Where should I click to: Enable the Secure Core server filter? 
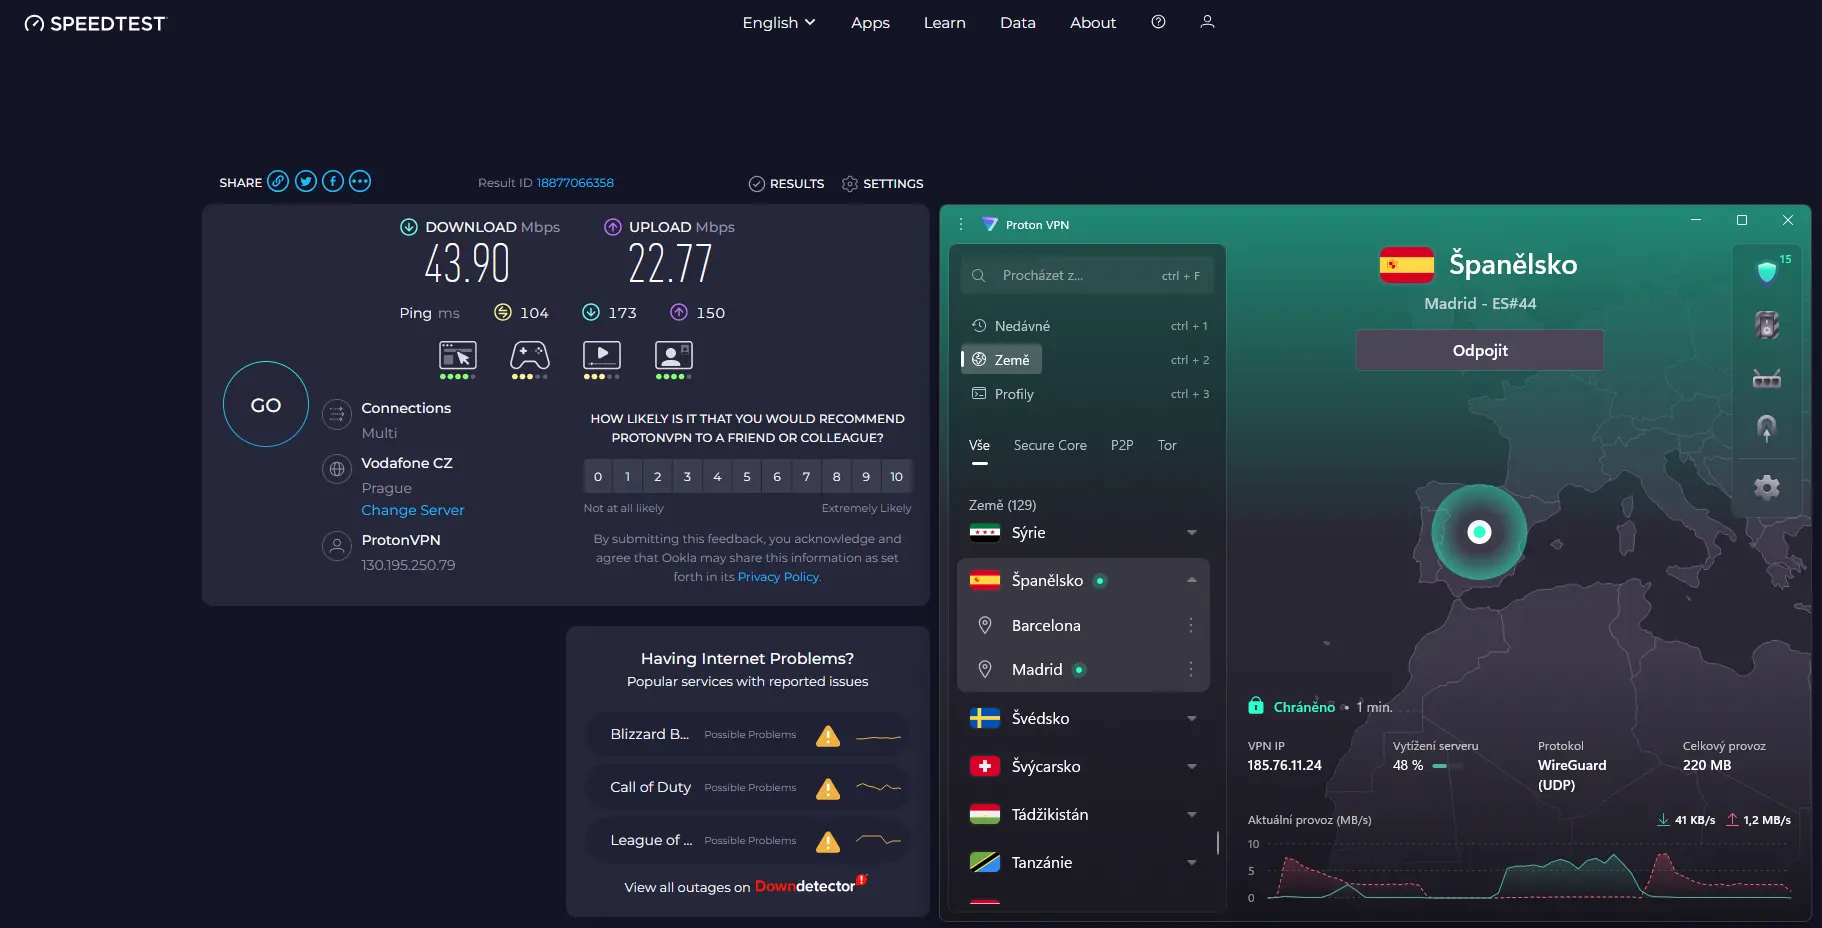[x=1049, y=445]
